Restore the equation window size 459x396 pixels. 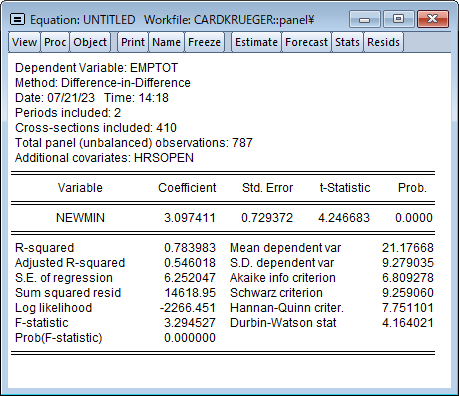(x=399, y=19)
